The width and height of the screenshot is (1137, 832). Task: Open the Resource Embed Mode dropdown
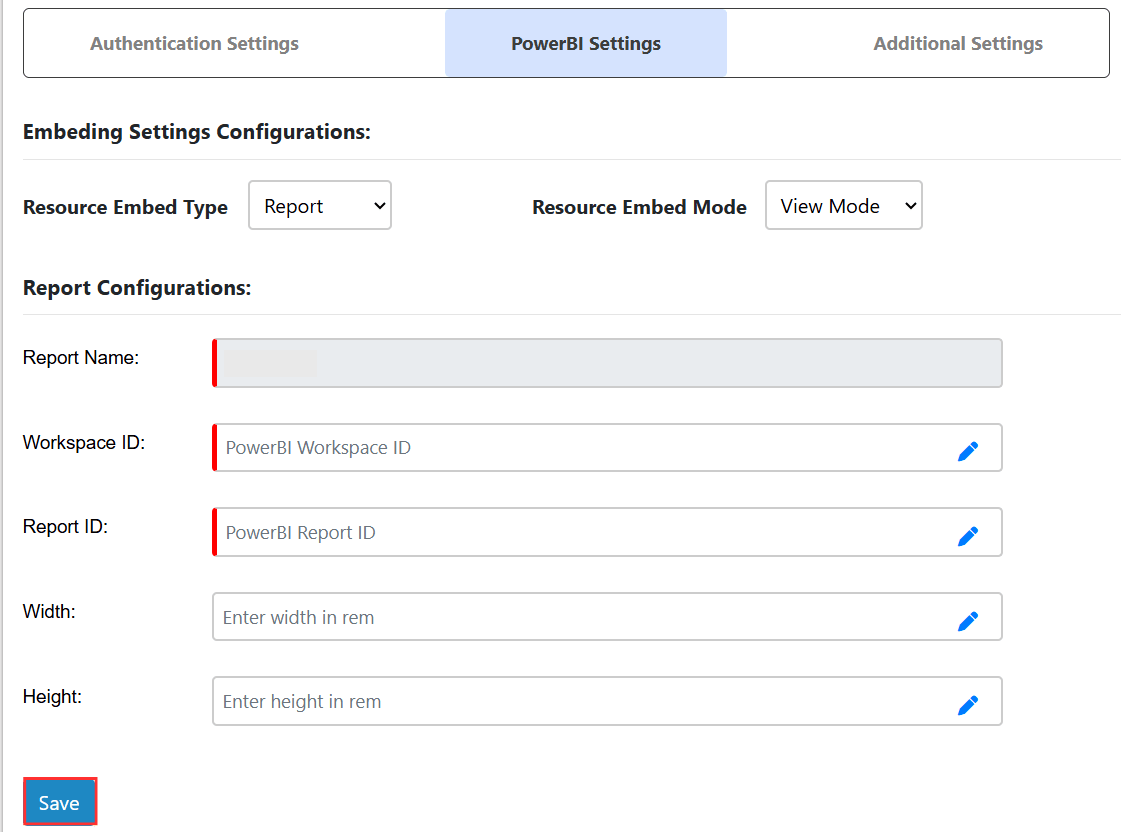click(843, 205)
